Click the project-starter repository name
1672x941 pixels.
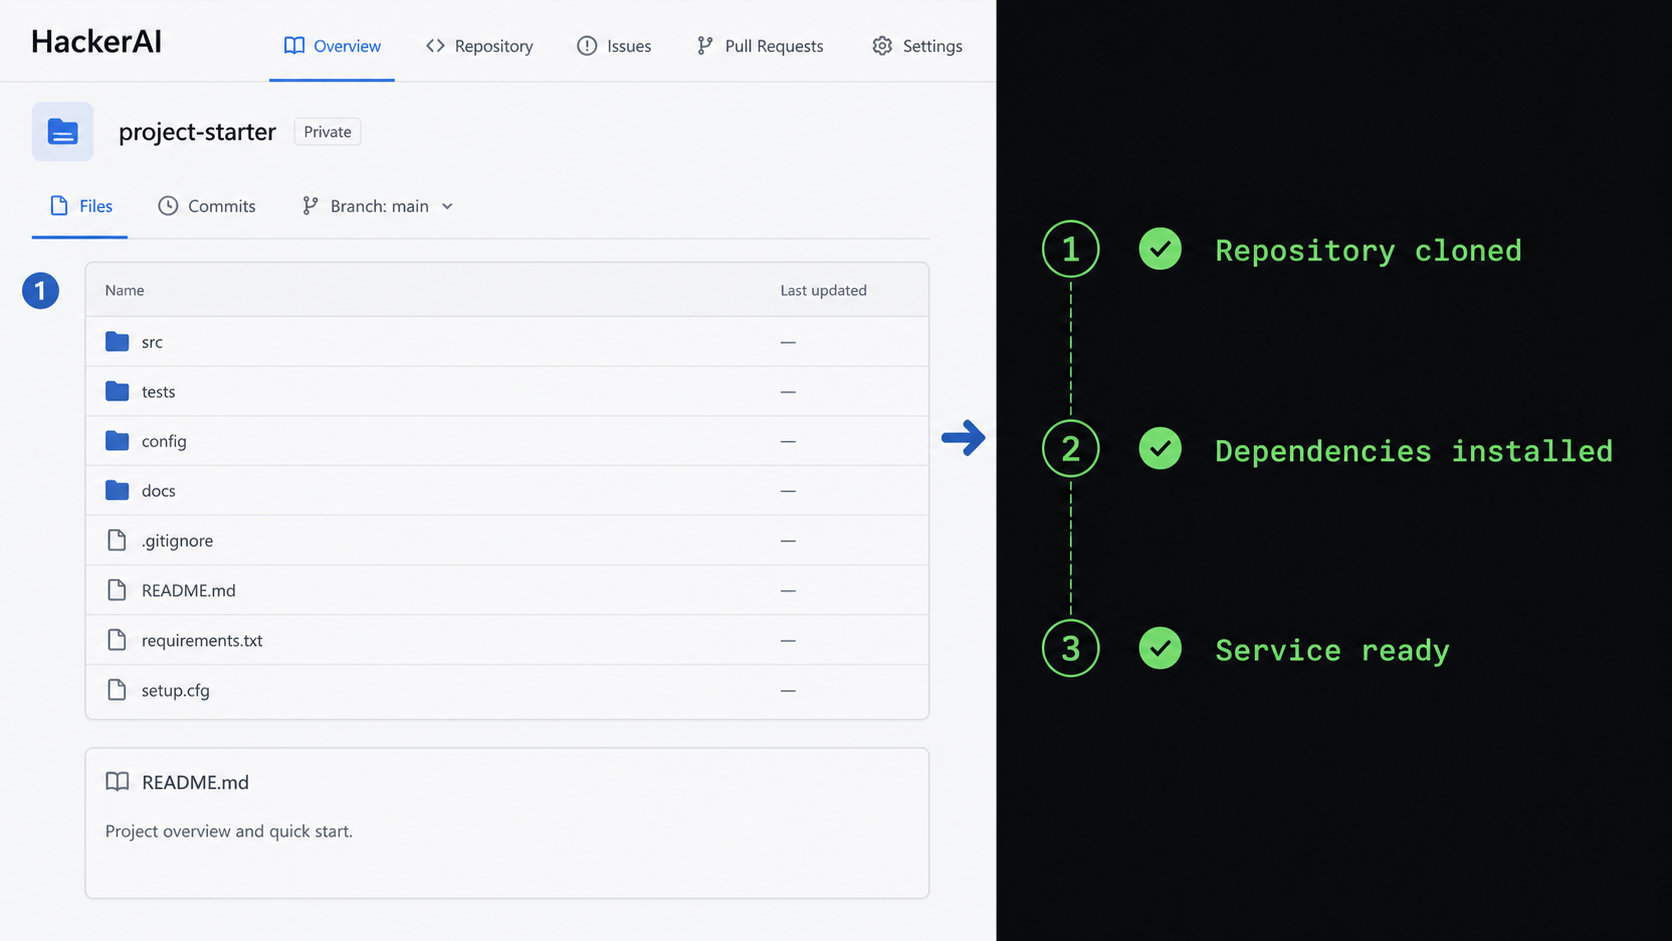pyautogui.click(x=197, y=132)
